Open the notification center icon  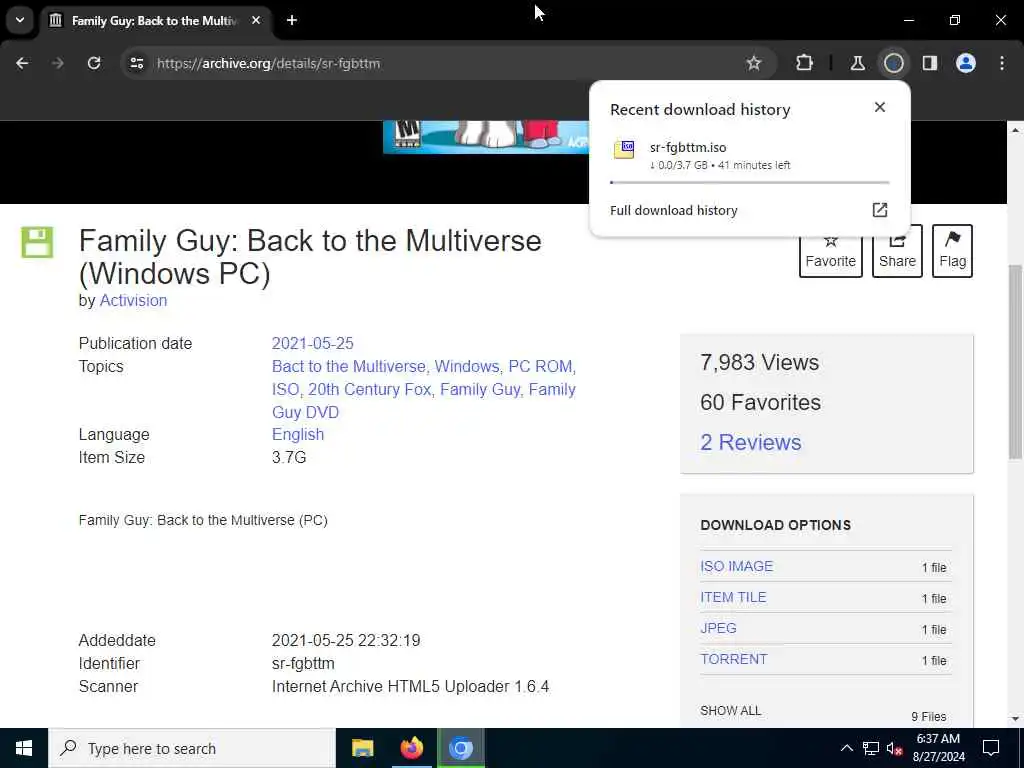click(x=991, y=748)
